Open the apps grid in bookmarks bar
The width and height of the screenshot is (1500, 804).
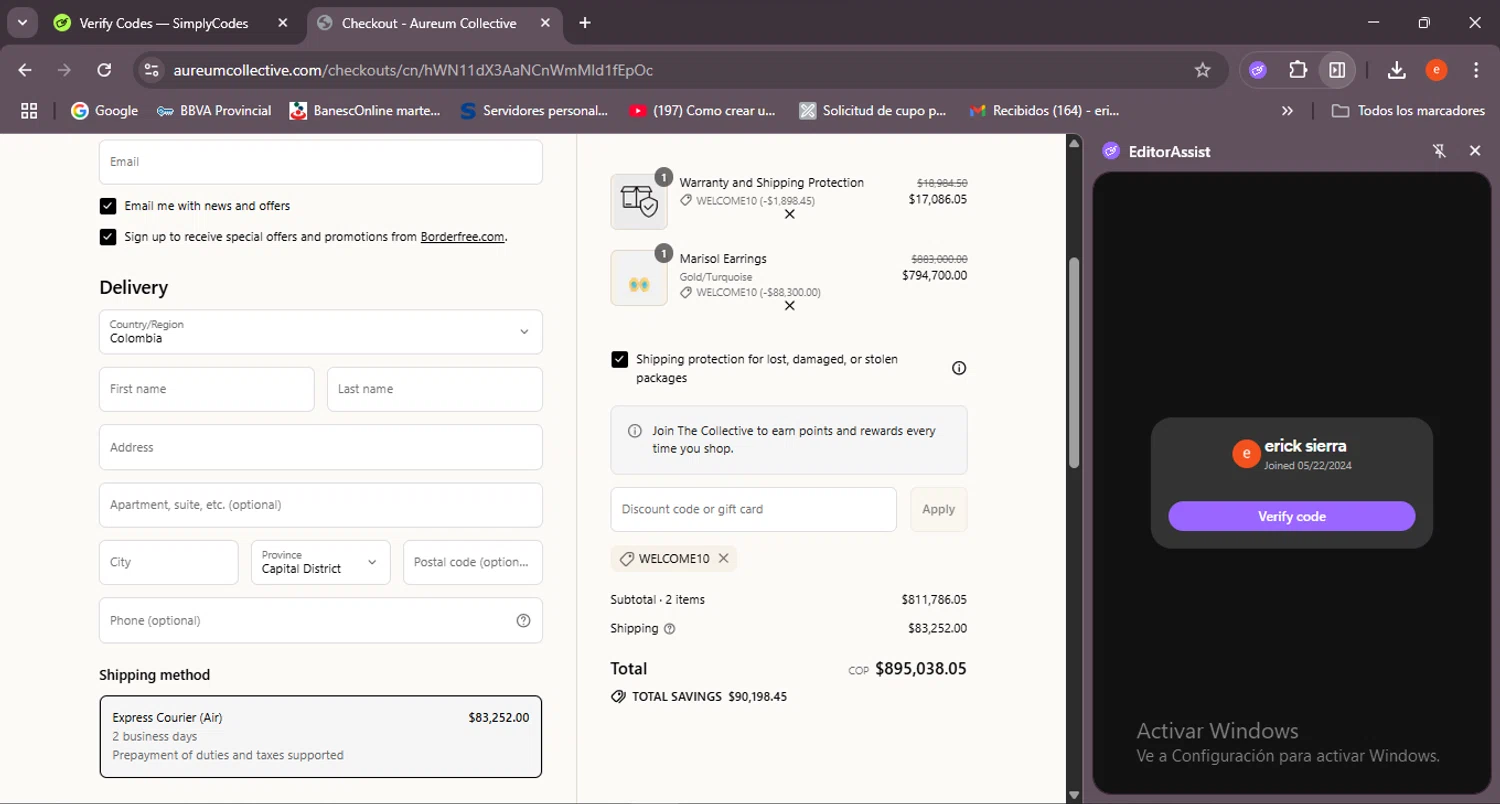[29, 111]
